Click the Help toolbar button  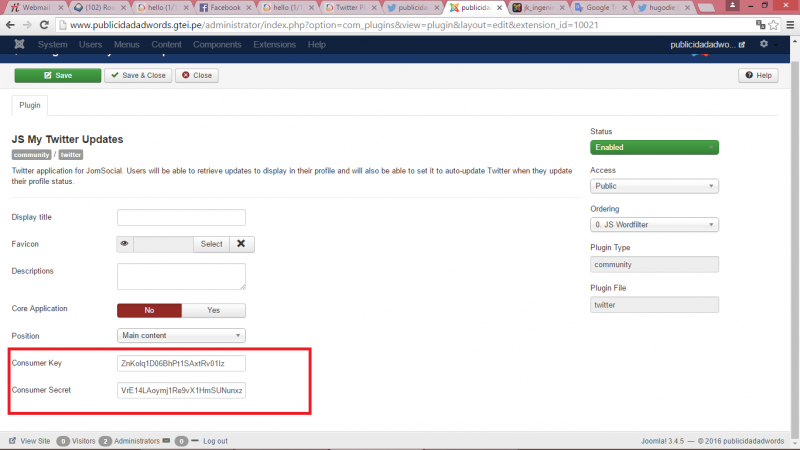pyautogui.click(x=758, y=76)
